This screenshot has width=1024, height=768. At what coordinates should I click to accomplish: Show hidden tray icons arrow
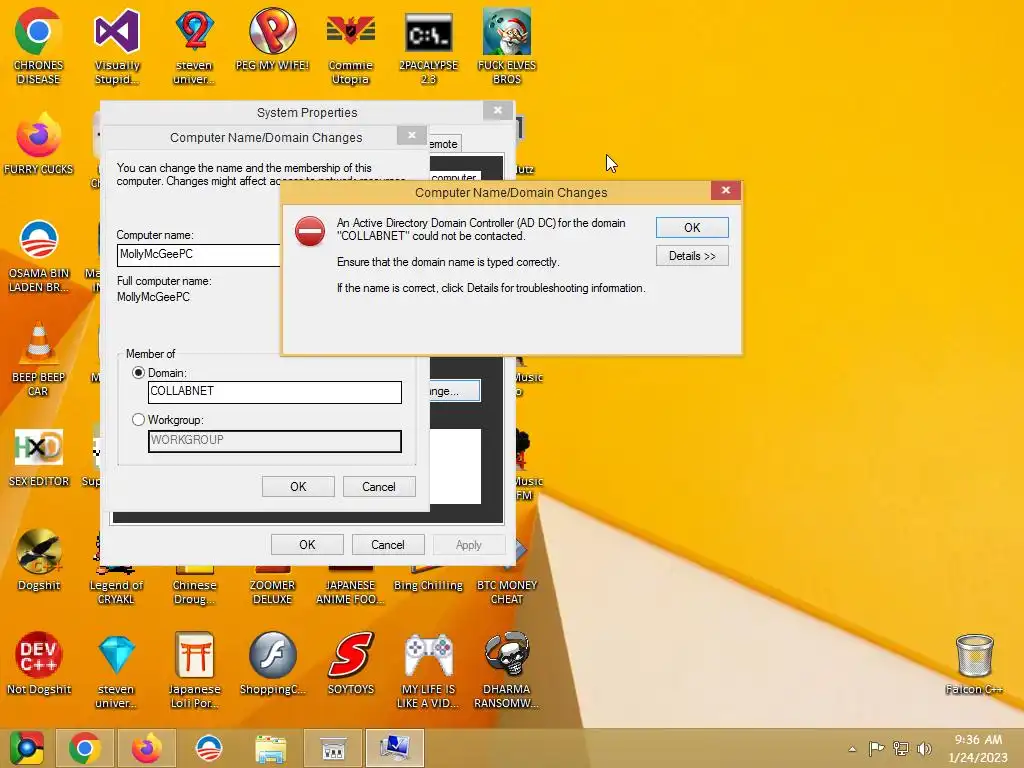(852, 749)
